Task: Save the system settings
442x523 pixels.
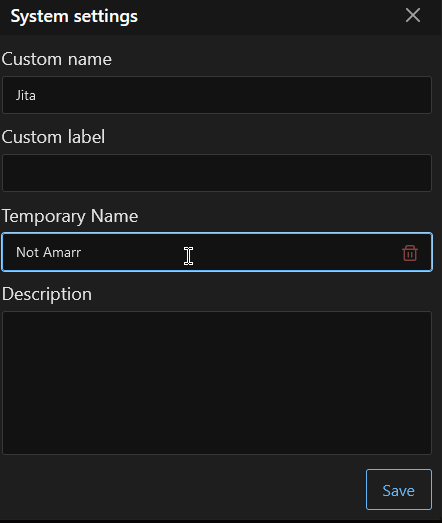Action: (399, 490)
